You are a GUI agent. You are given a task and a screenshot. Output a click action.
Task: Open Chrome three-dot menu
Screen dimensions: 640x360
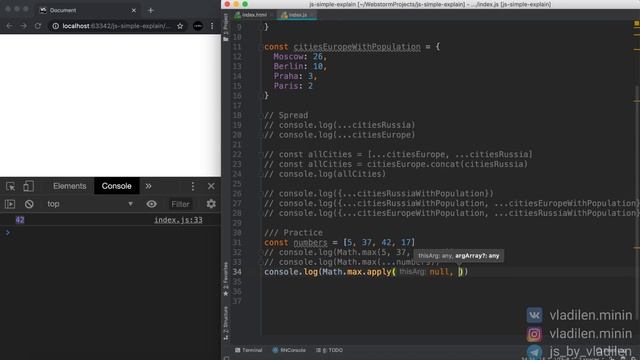[x=212, y=26]
